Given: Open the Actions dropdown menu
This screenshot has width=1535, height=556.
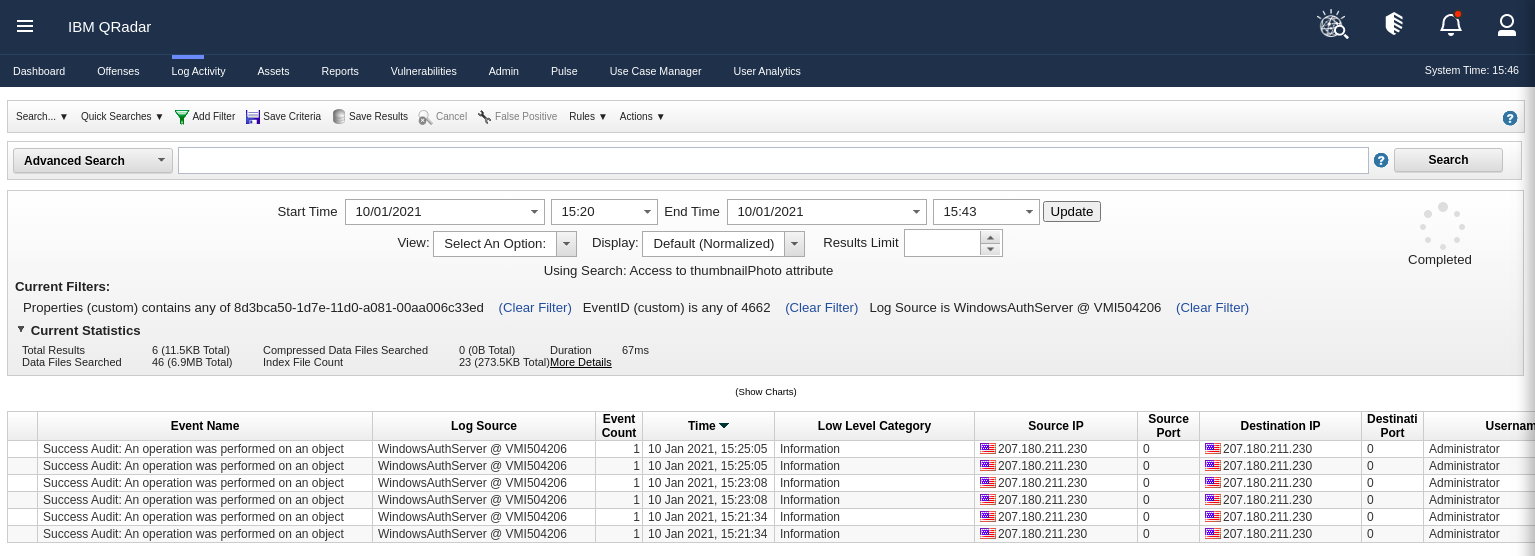Looking at the screenshot, I should click(x=642, y=117).
